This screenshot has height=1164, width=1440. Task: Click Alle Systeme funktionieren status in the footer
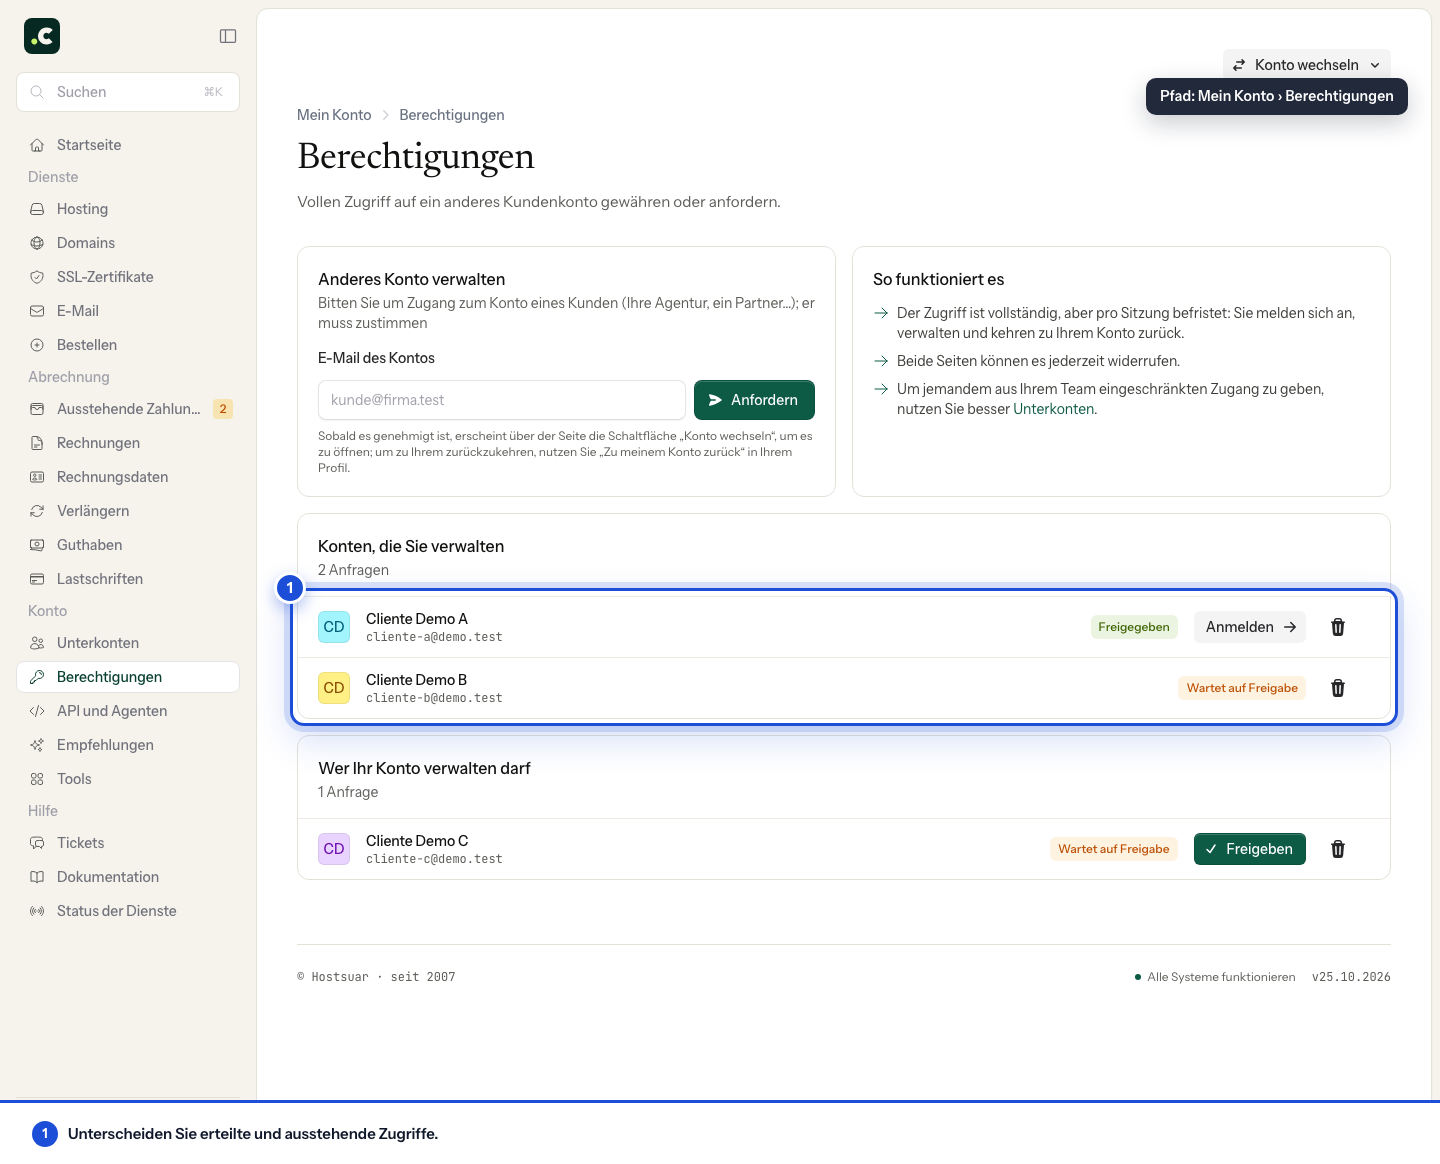coord(1215,977)
